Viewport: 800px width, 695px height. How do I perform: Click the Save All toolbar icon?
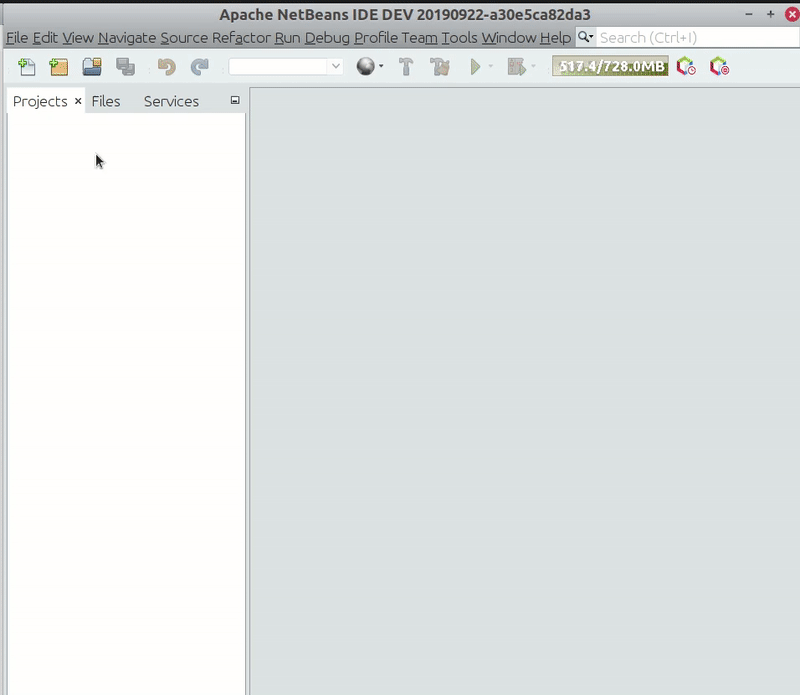click(125, 67)
